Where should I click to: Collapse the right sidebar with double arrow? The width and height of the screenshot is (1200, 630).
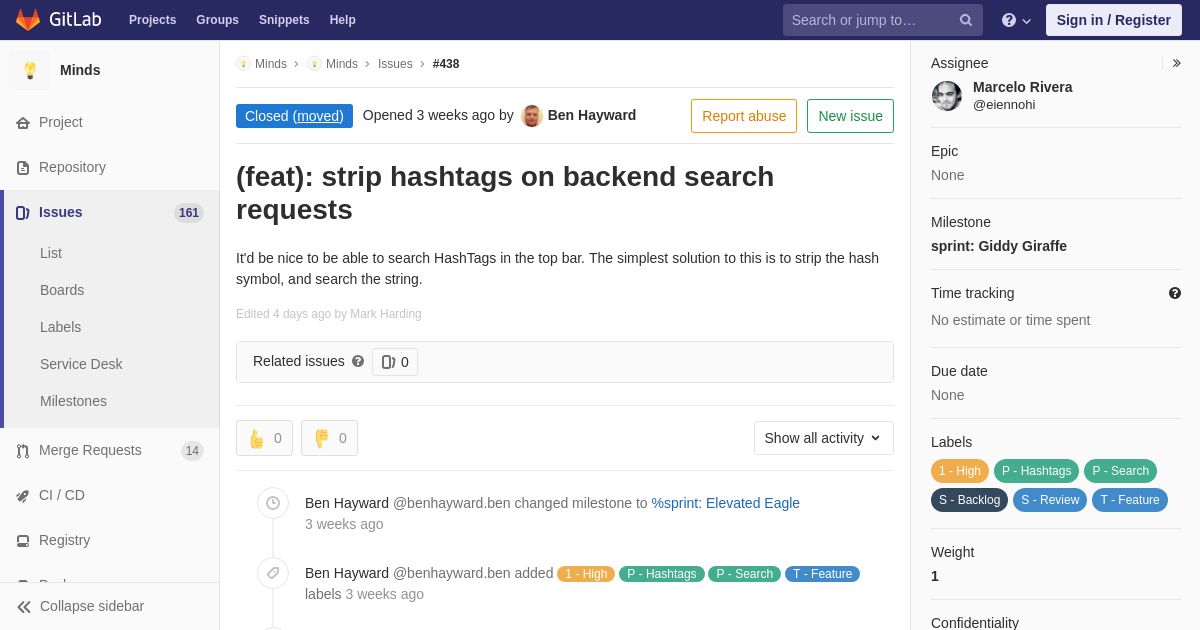pyautogui.click(x=1176, y=63)
